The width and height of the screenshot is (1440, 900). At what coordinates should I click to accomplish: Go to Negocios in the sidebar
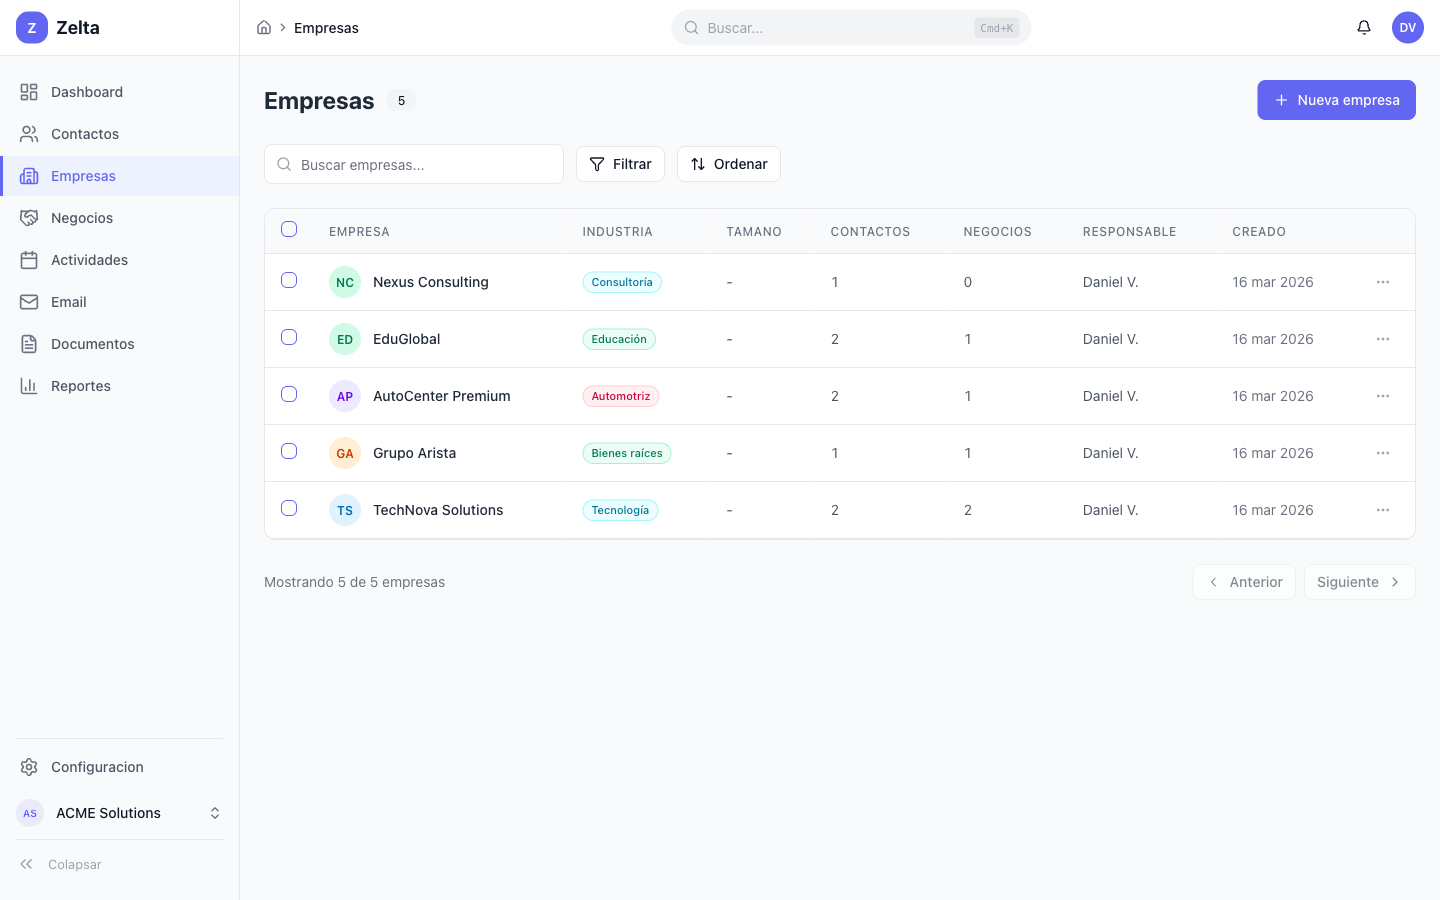tap(82, 218)
